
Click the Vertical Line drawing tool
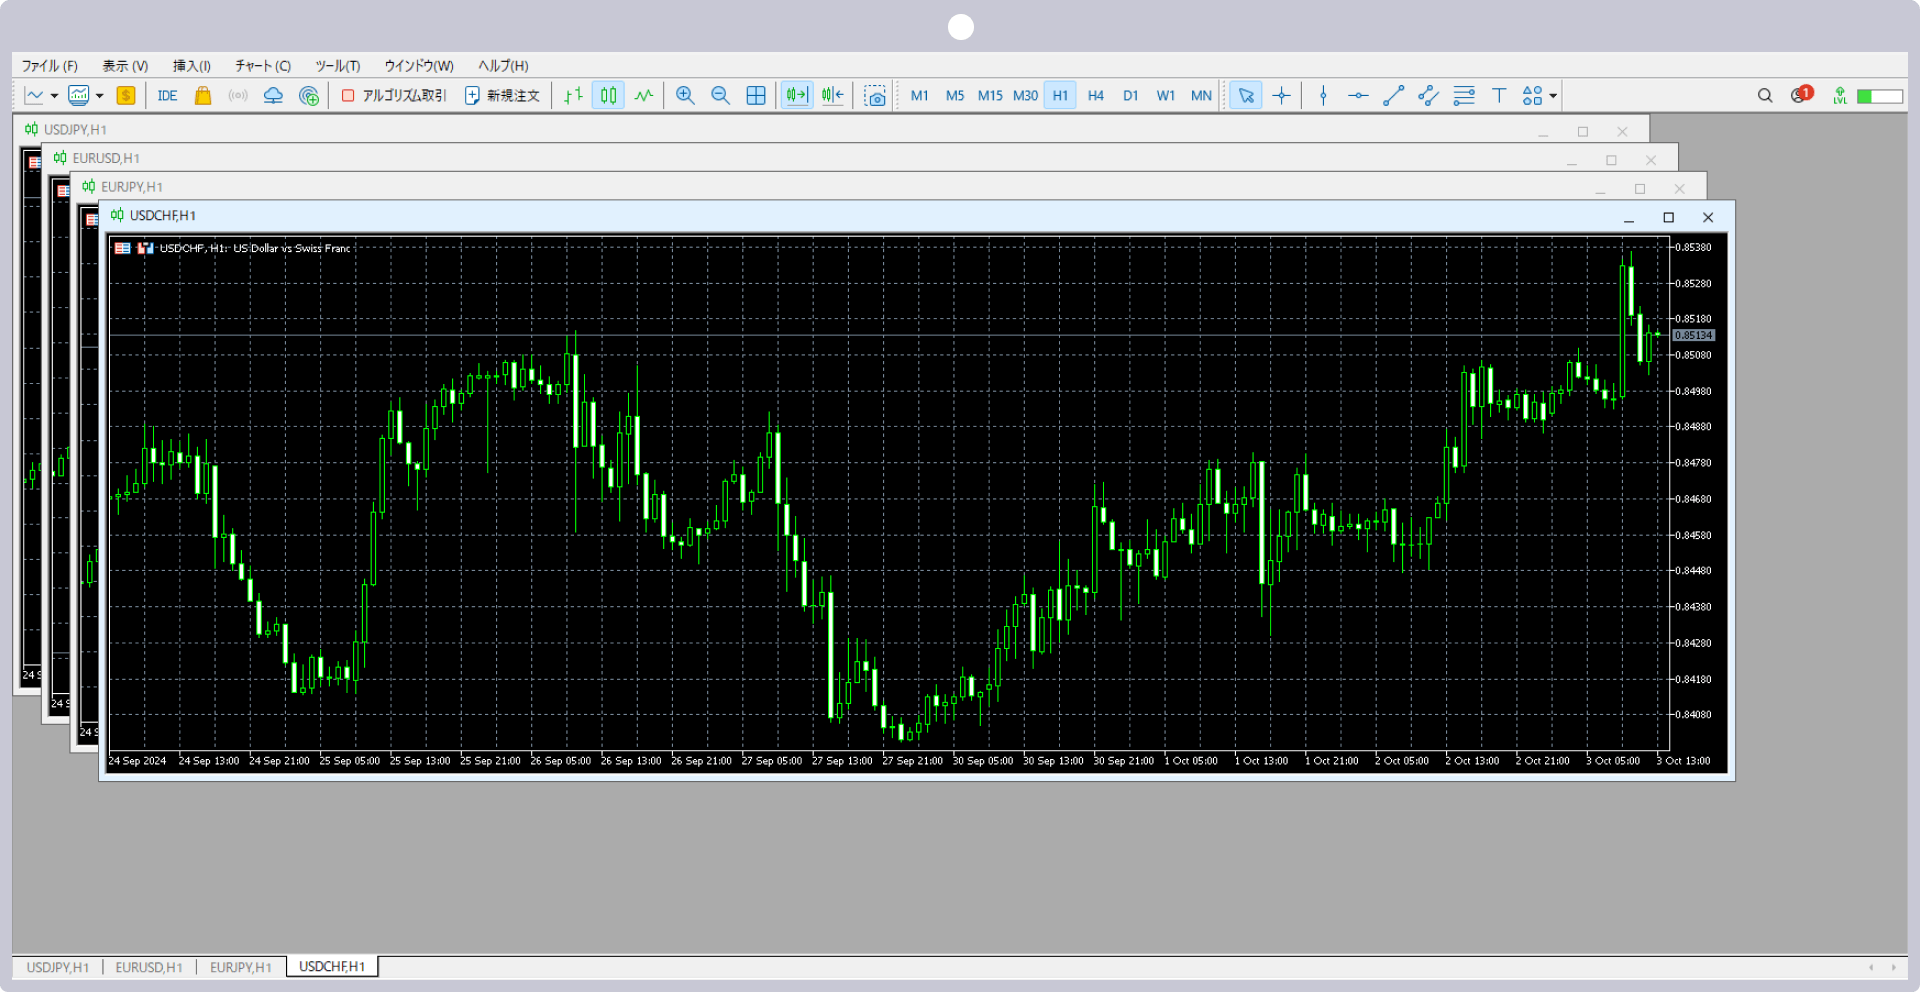(1323, 96)
